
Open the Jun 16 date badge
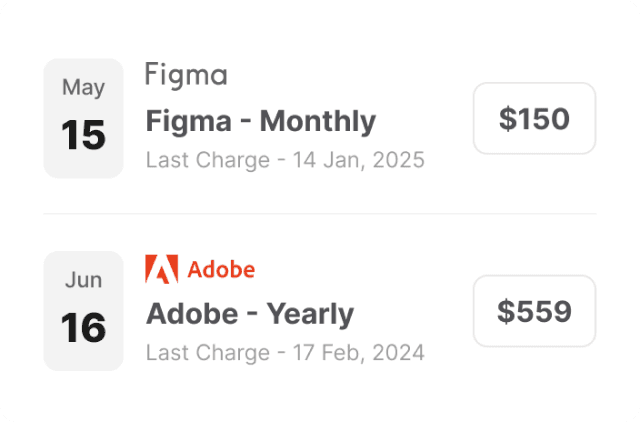tap(83, 311)
